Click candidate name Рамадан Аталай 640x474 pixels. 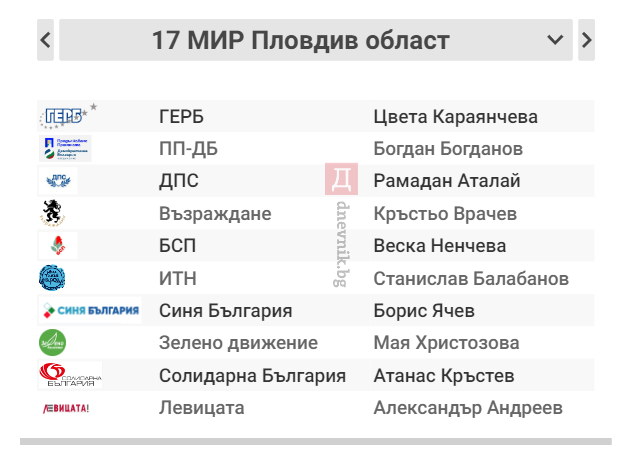(447, 181)
